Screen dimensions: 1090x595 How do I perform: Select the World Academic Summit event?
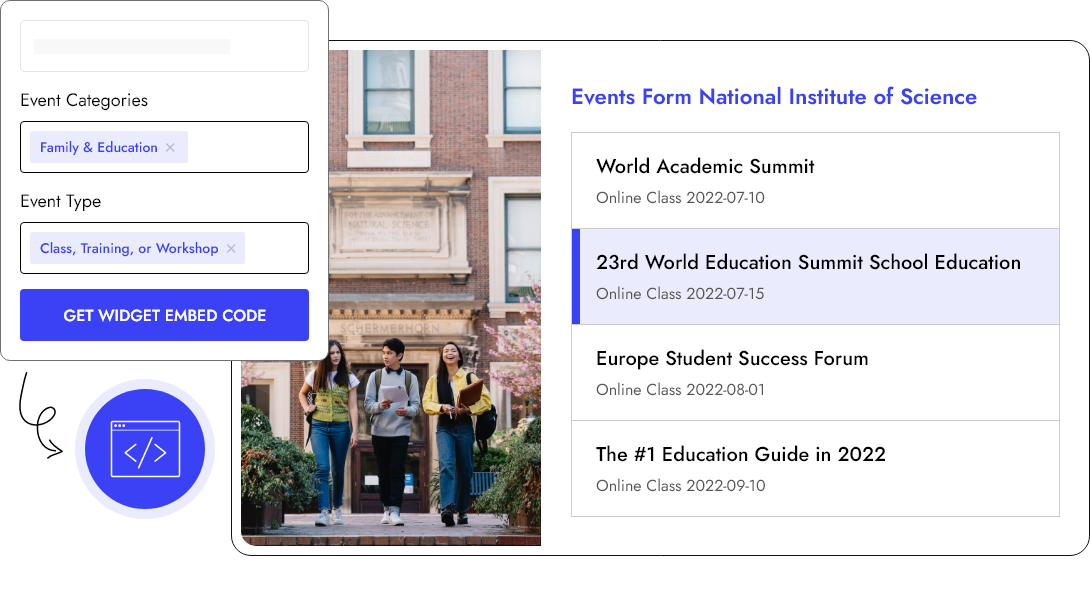pos(705,167)
